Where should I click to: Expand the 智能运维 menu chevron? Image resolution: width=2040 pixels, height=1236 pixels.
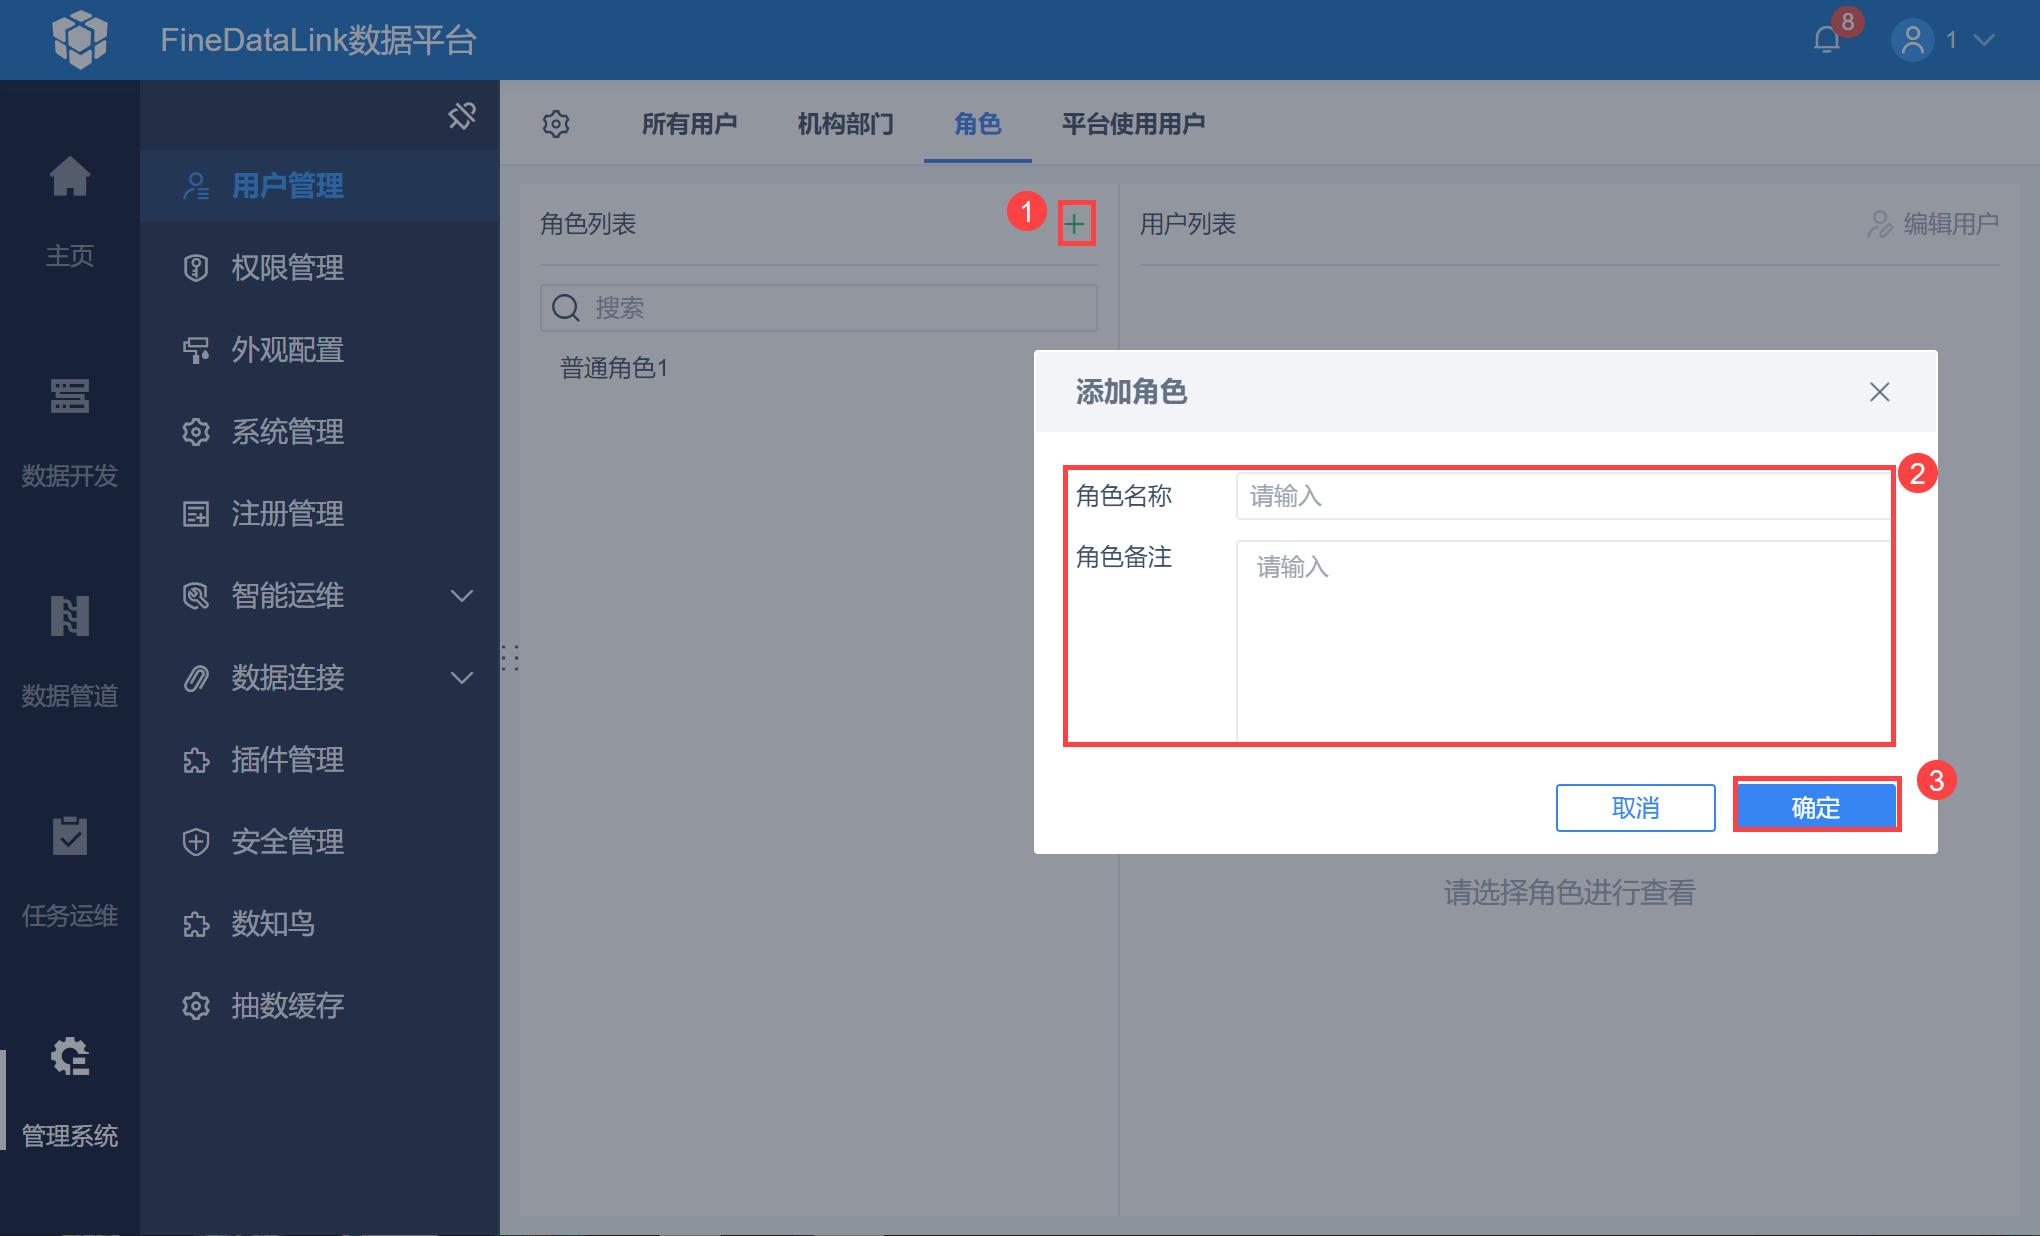tap(462, 596)
